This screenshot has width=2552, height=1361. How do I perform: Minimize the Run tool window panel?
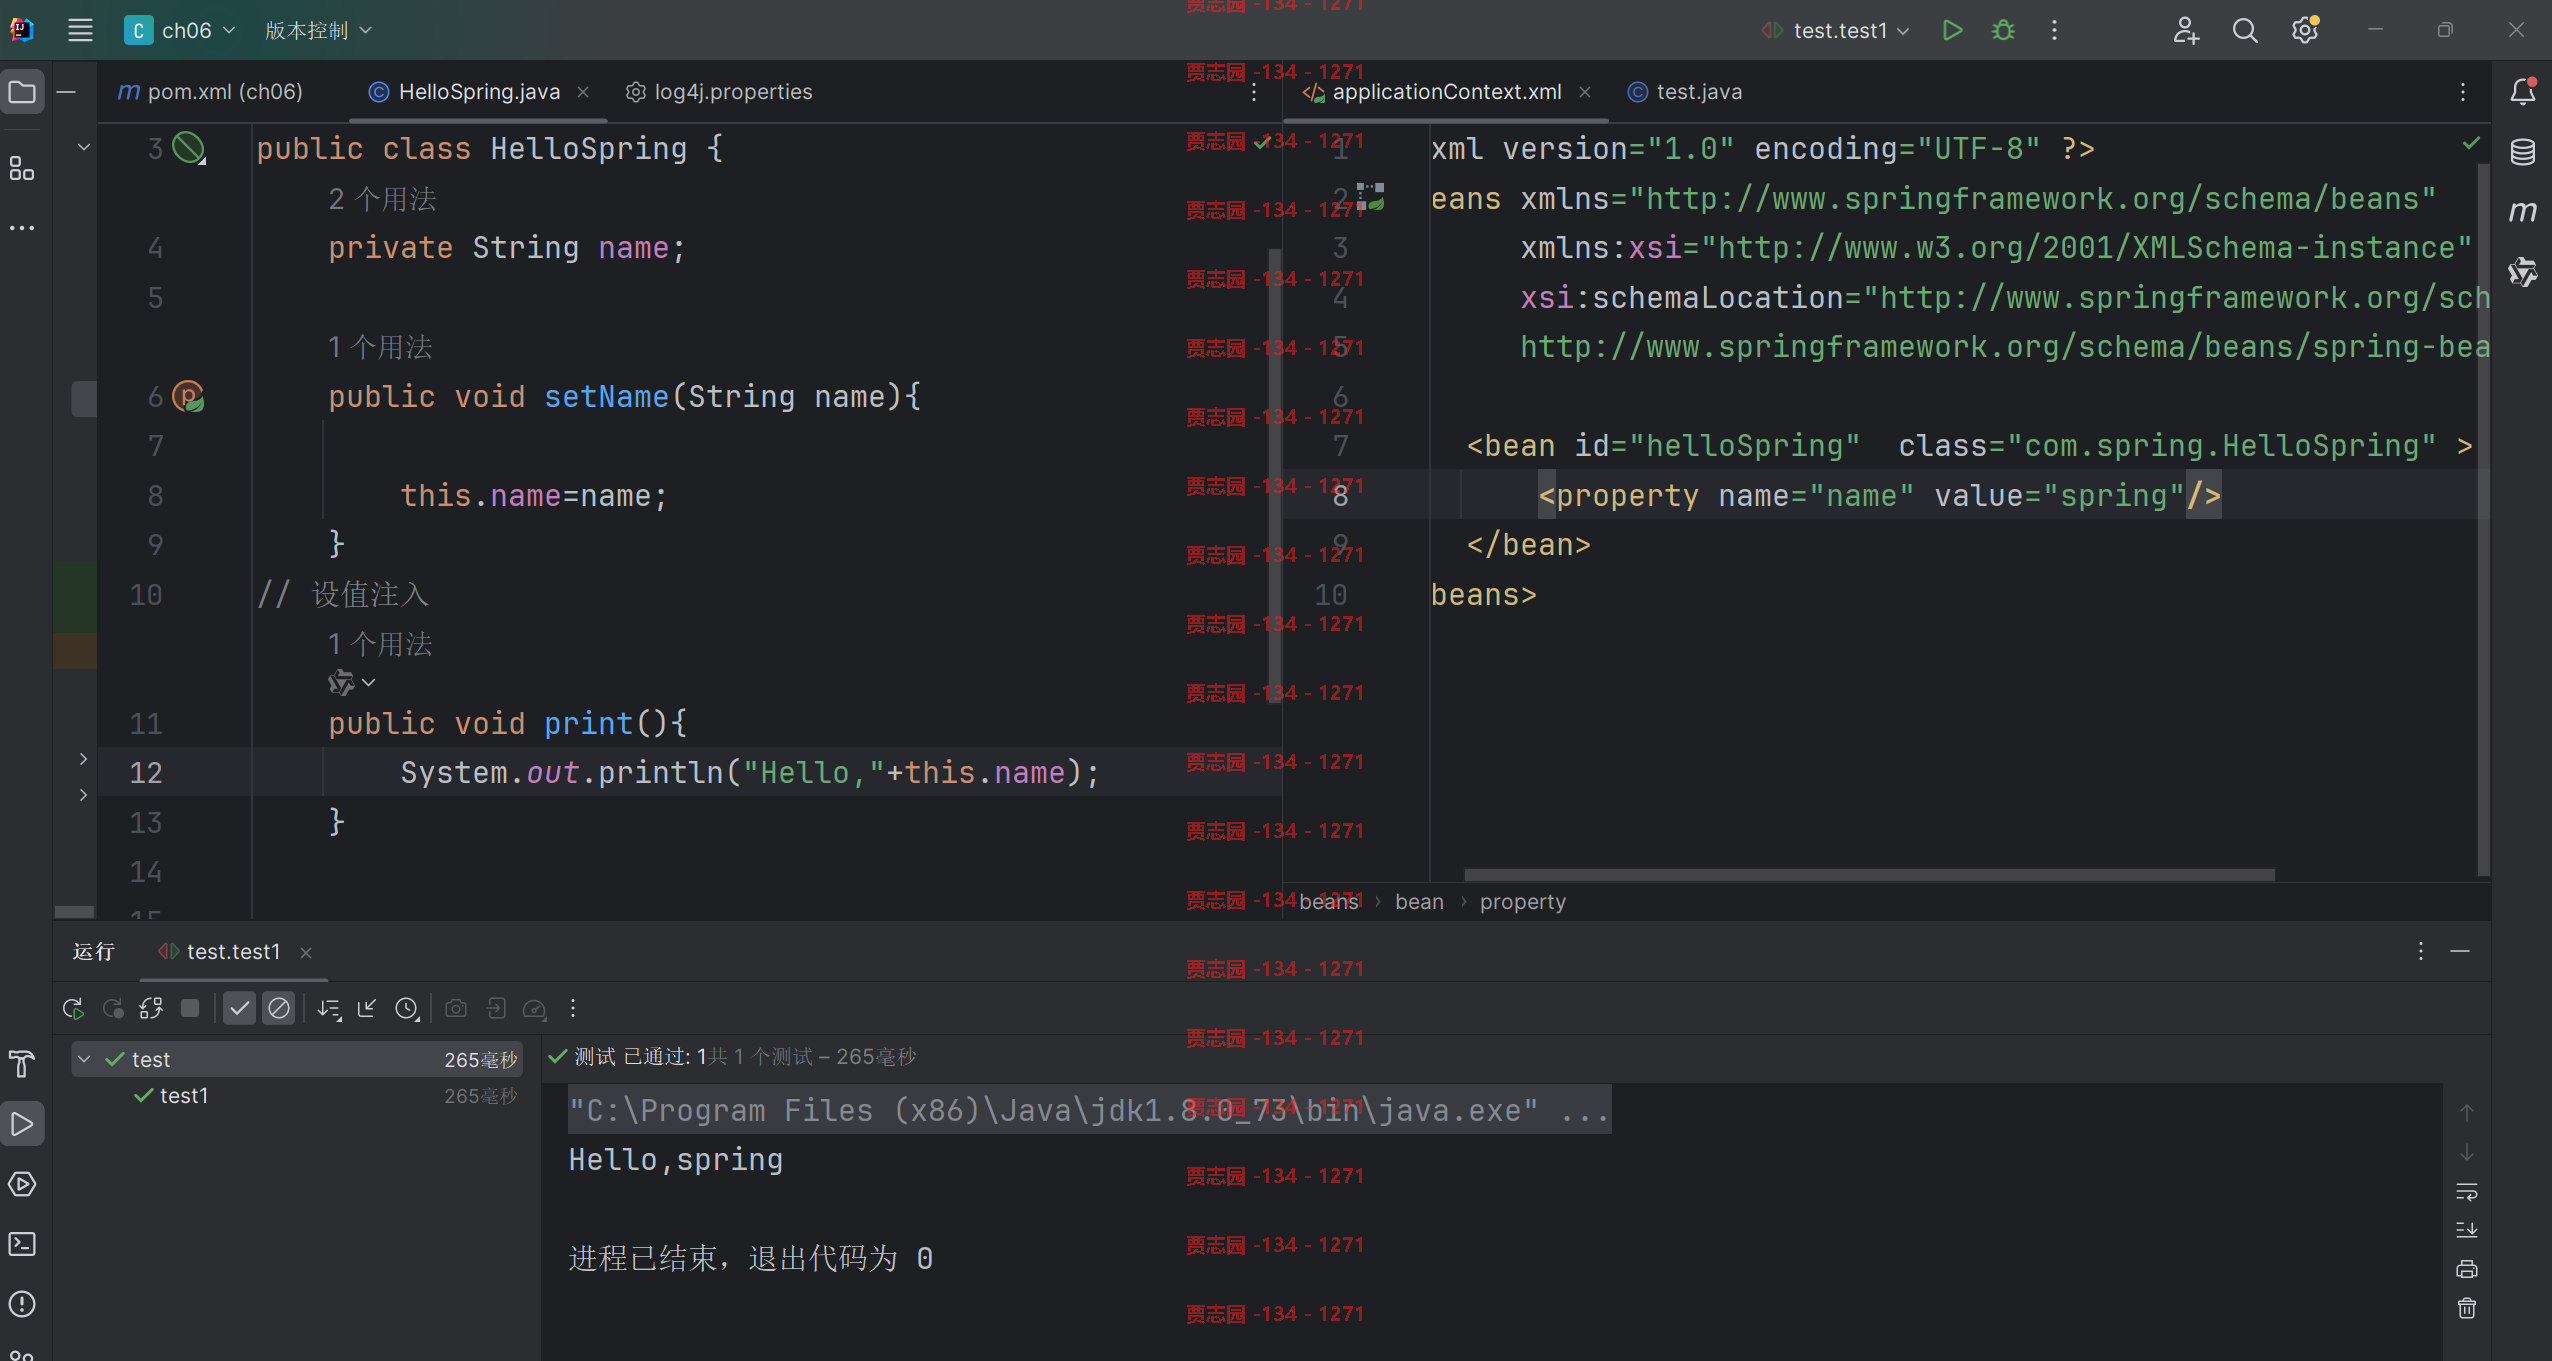coord(2460,951)
